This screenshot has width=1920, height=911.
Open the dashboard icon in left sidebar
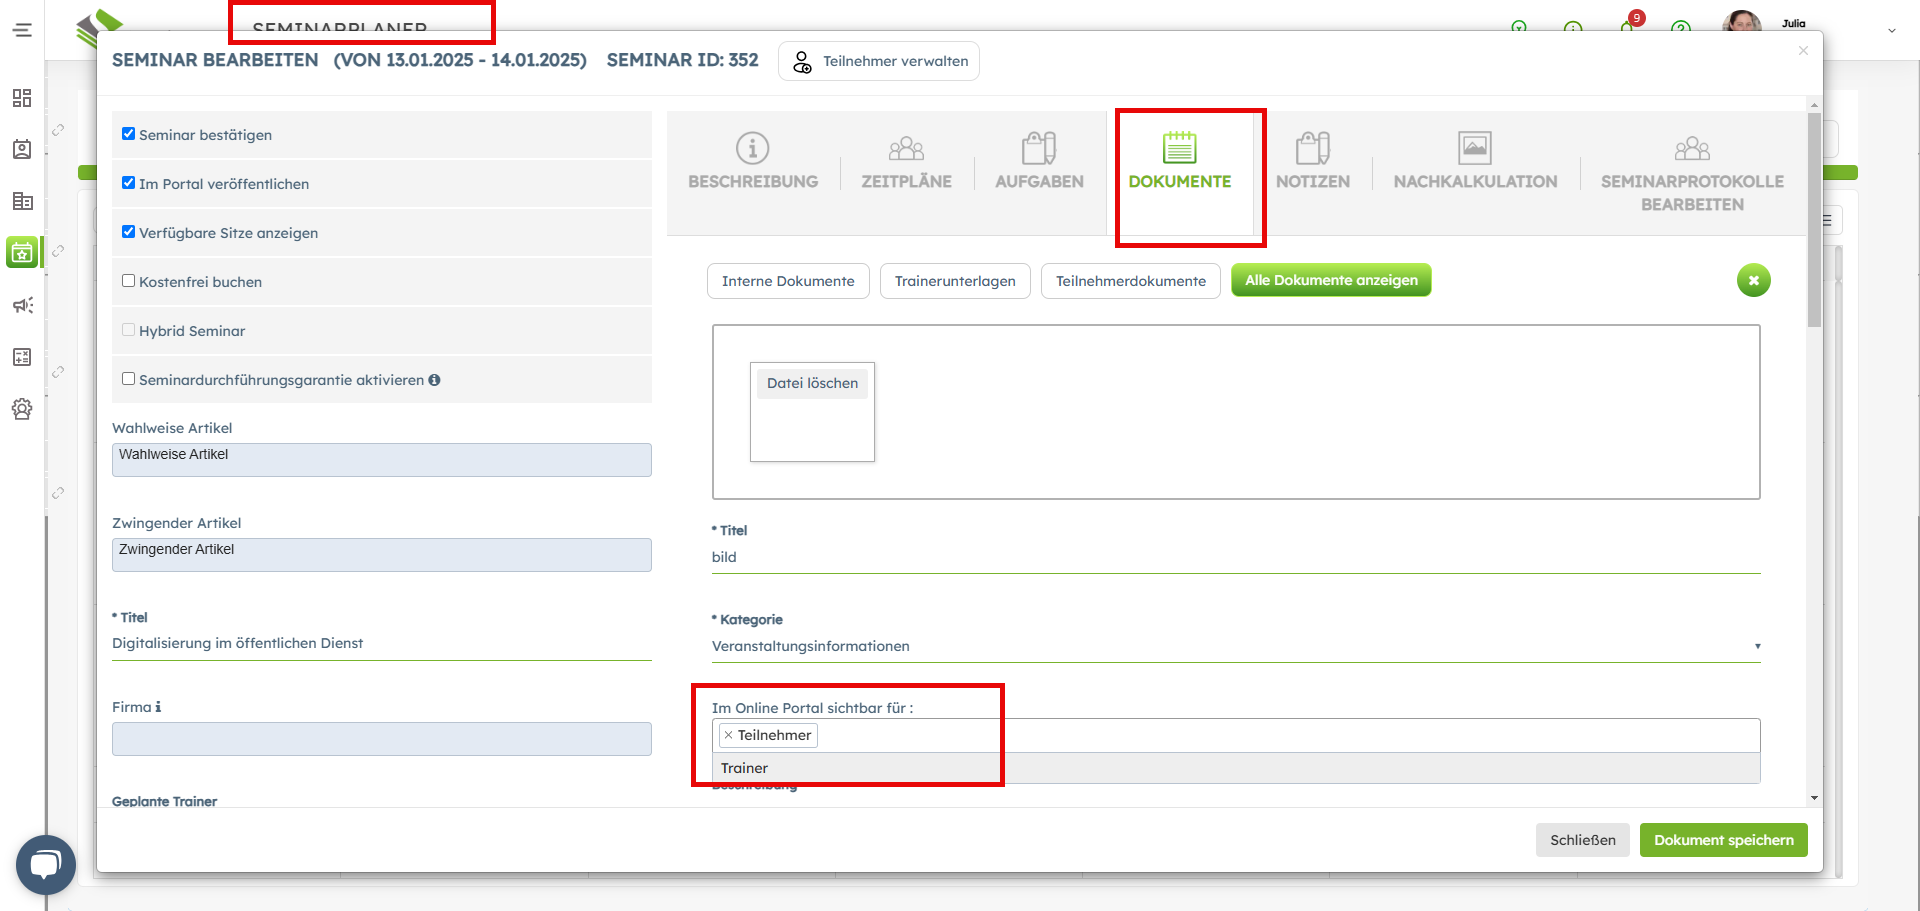click(22, 98)
